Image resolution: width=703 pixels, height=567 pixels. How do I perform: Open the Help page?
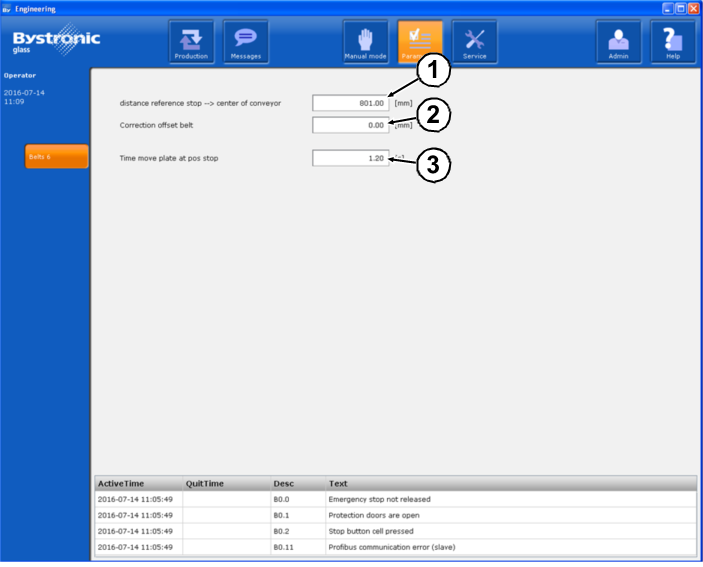click(x=673, y=42)
